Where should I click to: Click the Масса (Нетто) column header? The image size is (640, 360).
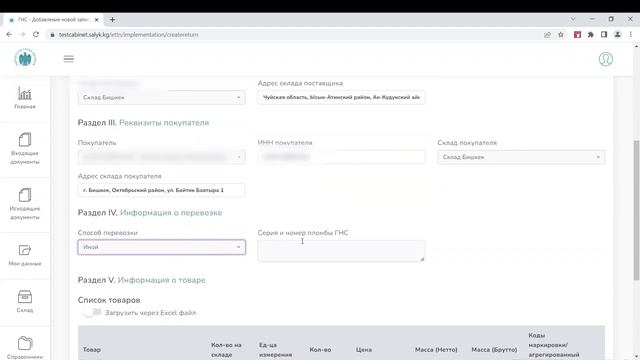436,350
